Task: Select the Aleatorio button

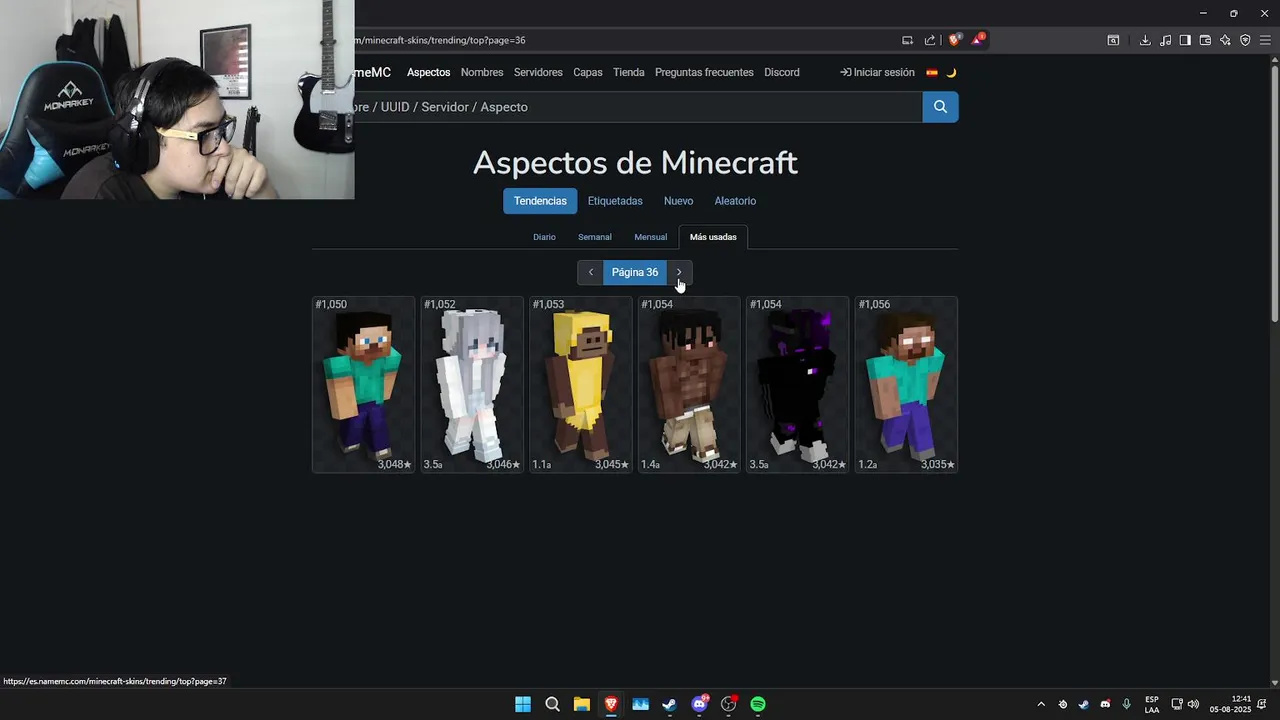Action: [x=735, y=201]
